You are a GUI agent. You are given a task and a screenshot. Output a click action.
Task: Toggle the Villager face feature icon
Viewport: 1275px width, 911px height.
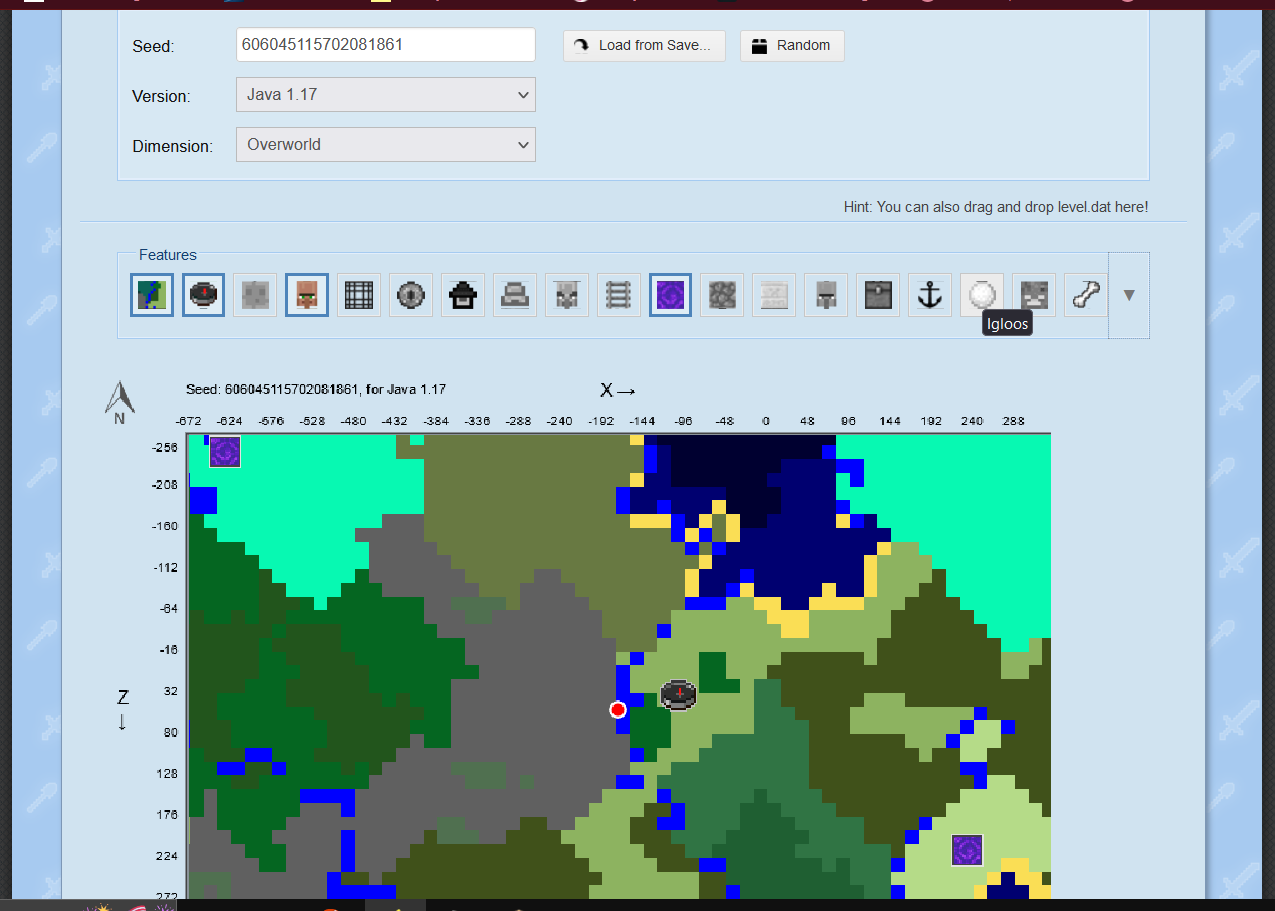307,295
